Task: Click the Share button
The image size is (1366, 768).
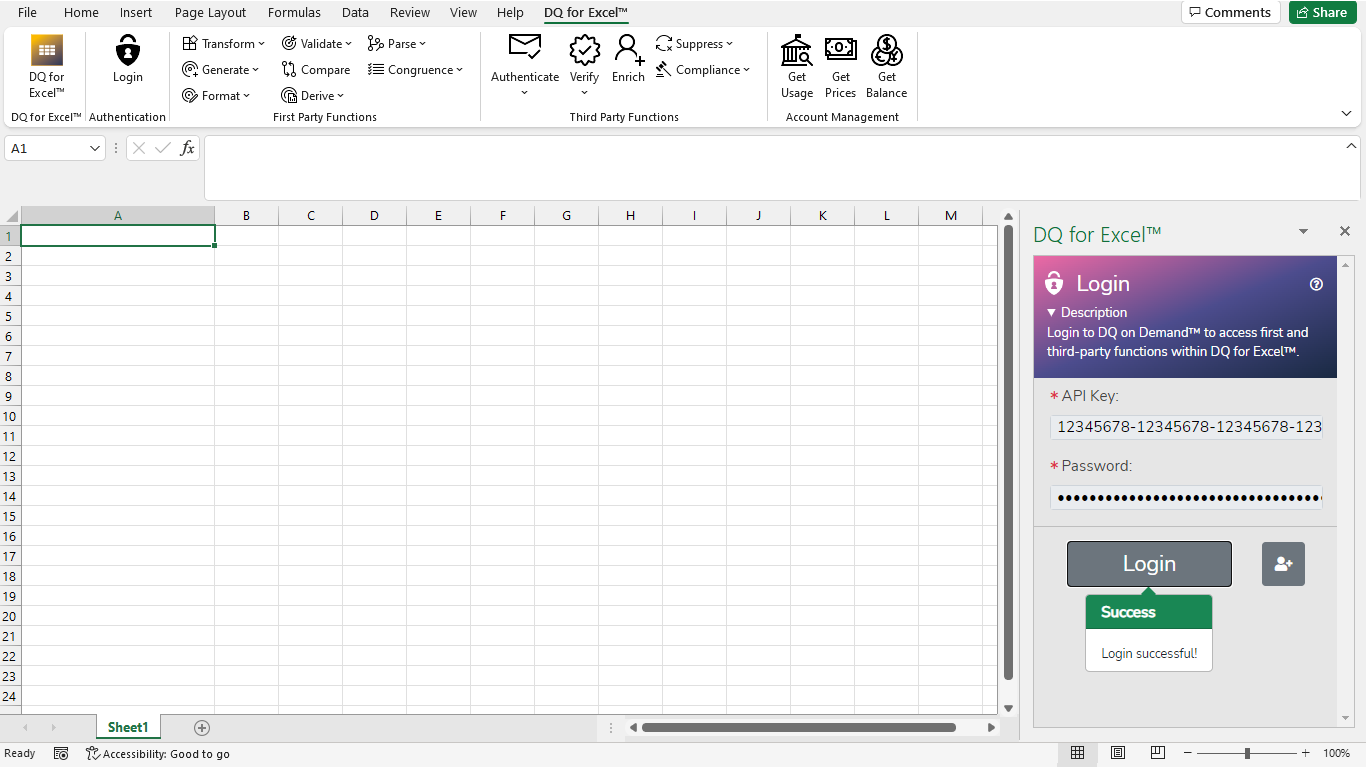Action: (x=1322, y=12)
